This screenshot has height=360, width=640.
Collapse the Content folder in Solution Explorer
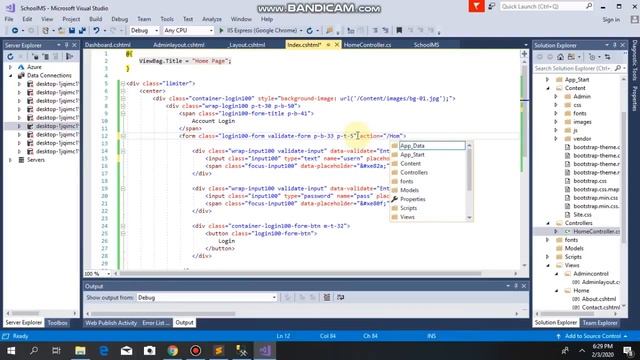(548, 88)
